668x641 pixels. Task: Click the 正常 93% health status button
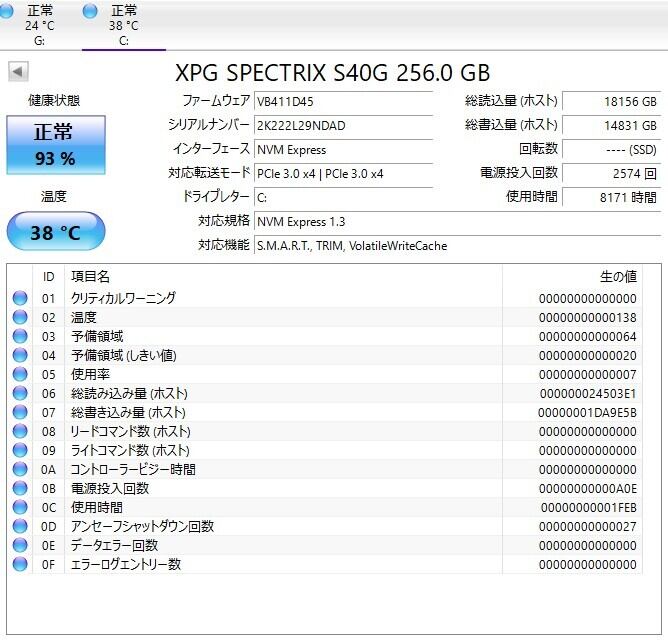pos(55,146)
